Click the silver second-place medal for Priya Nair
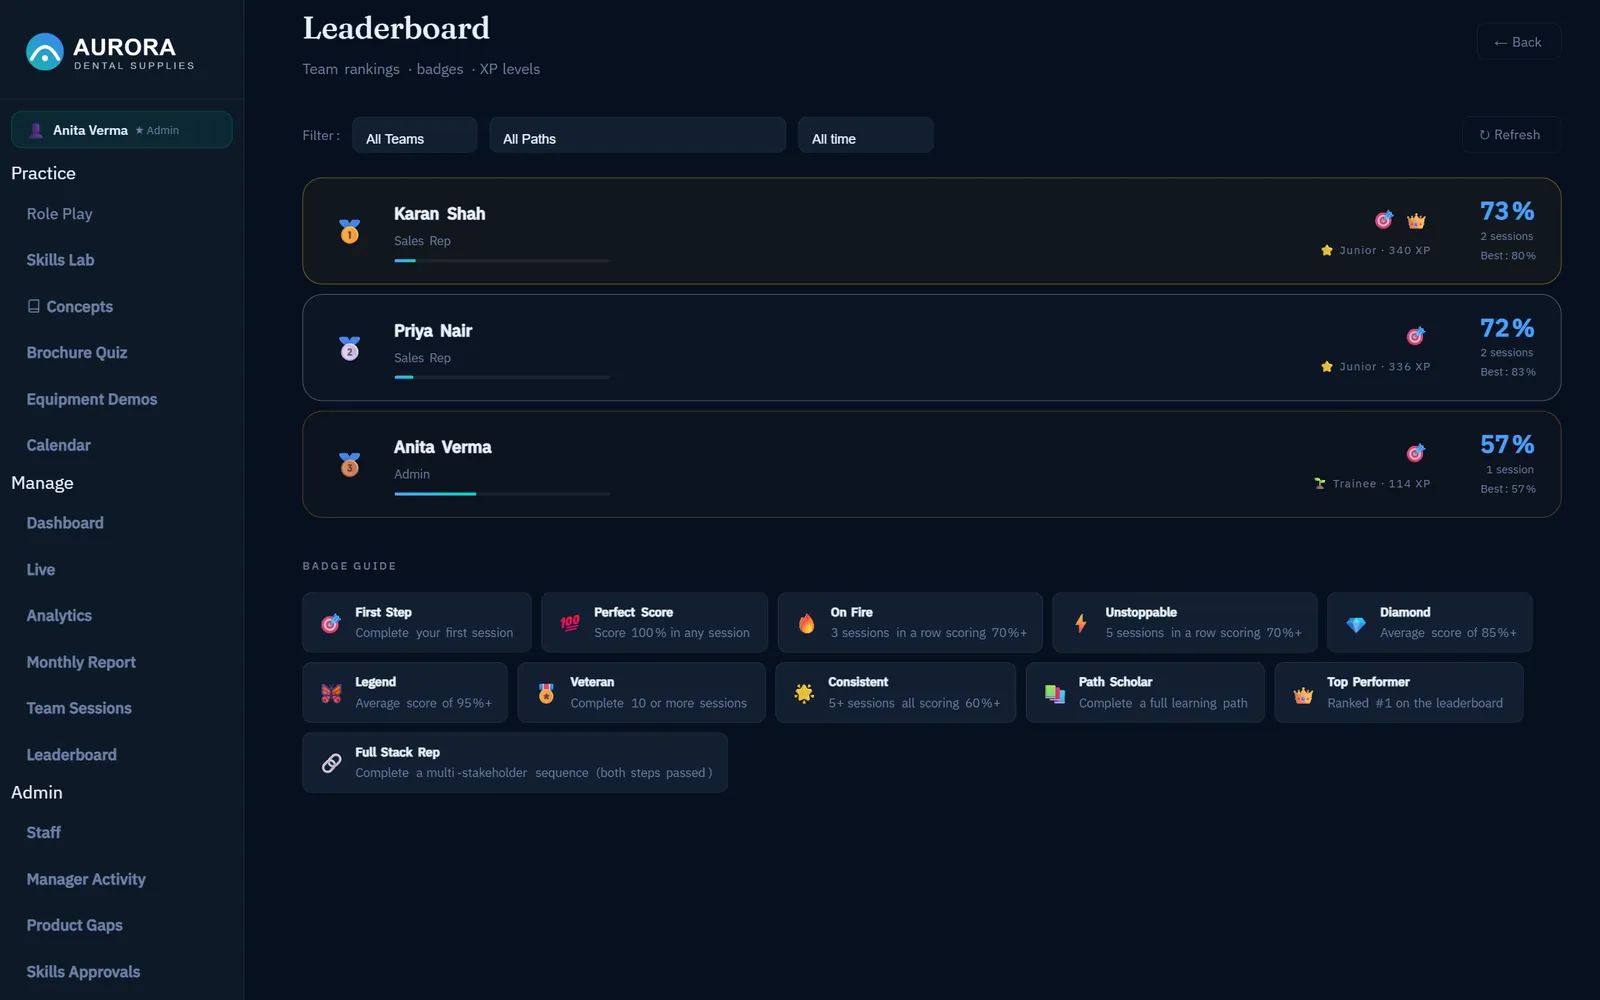The width and height of the screenshot is (1600, 1000). click(x=349, y=348)
